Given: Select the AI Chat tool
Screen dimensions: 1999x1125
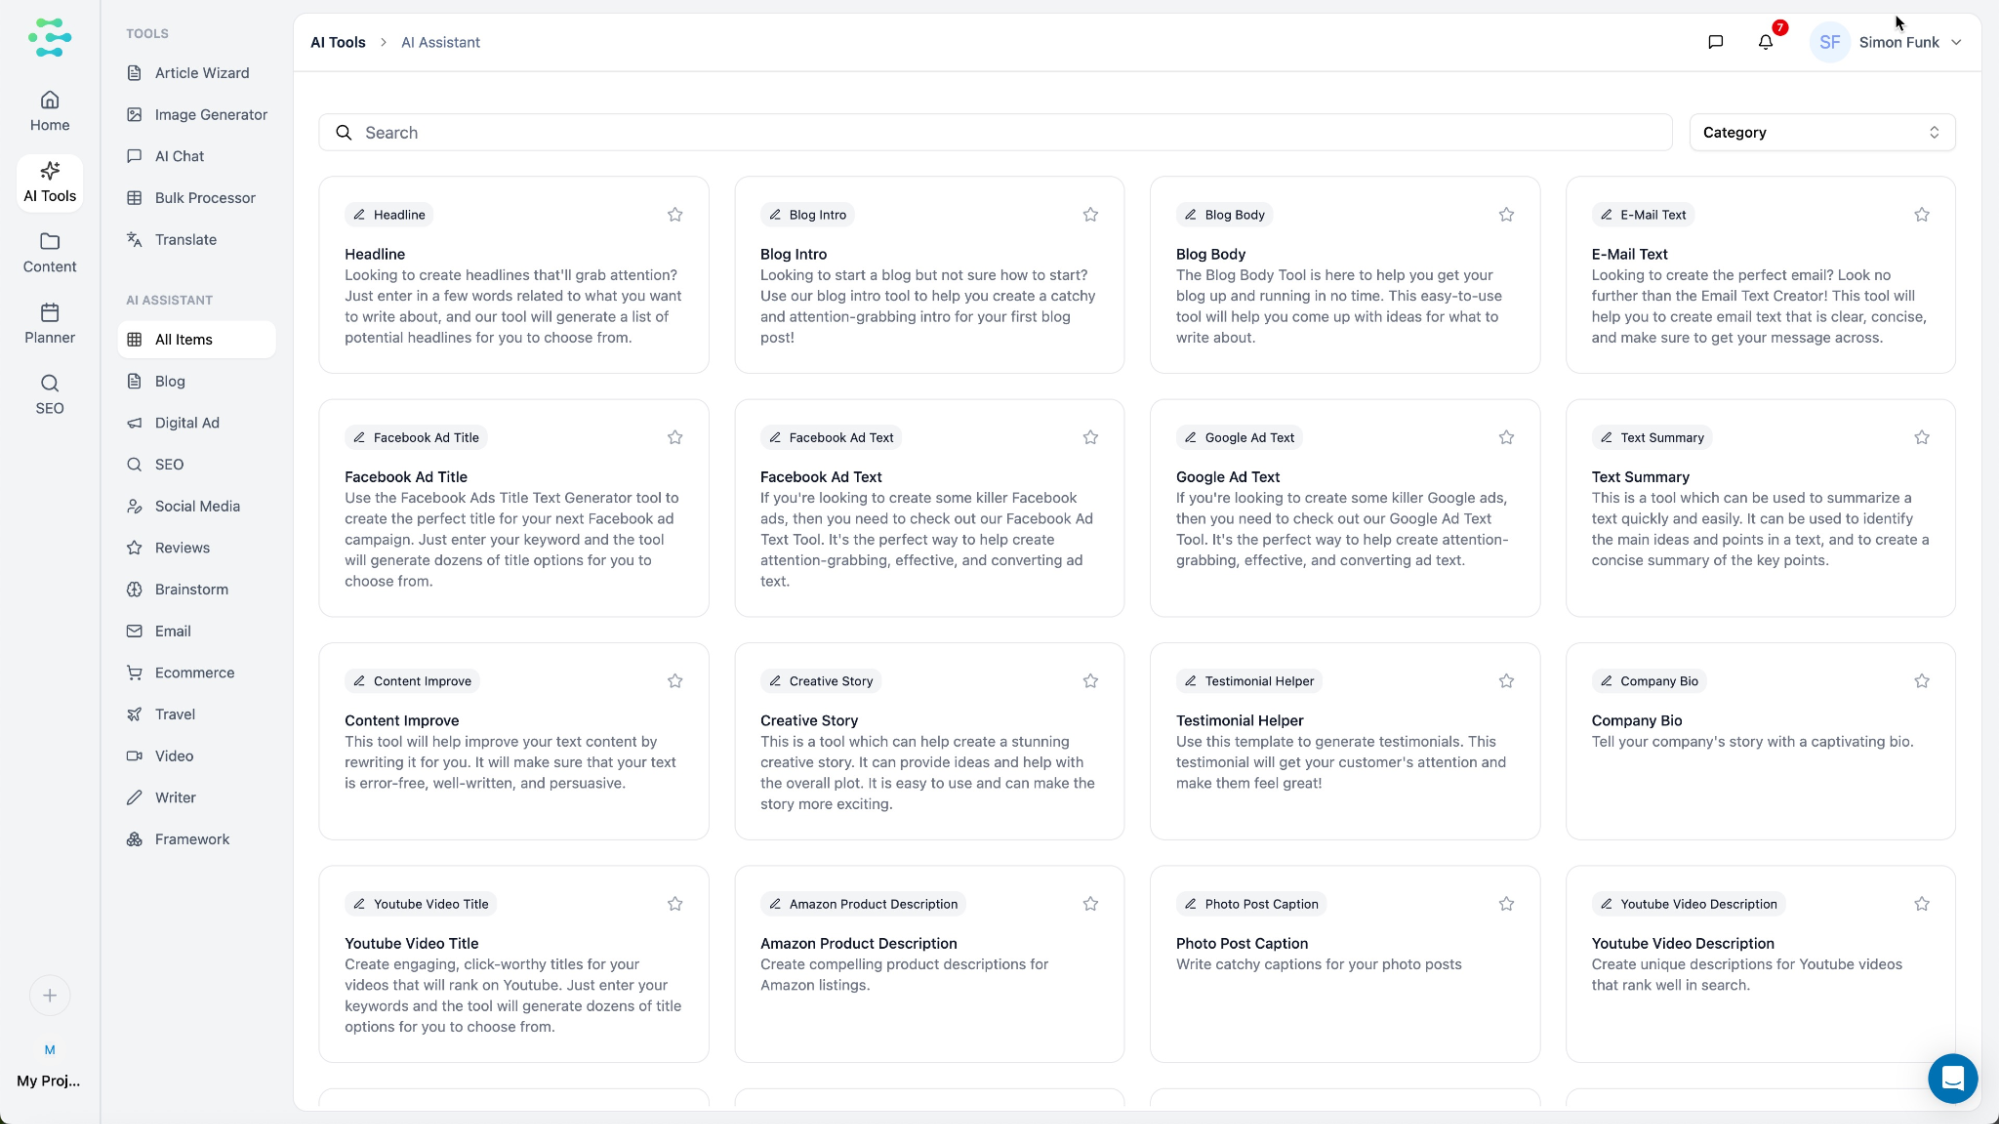Looking at the screenshot, I should pyautogui.click(x=180, y=156).
